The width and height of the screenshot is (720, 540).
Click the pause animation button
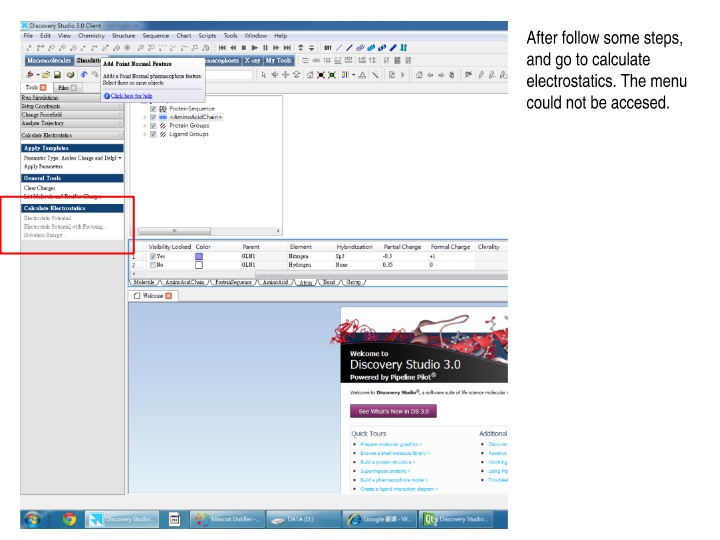[265, 48]
